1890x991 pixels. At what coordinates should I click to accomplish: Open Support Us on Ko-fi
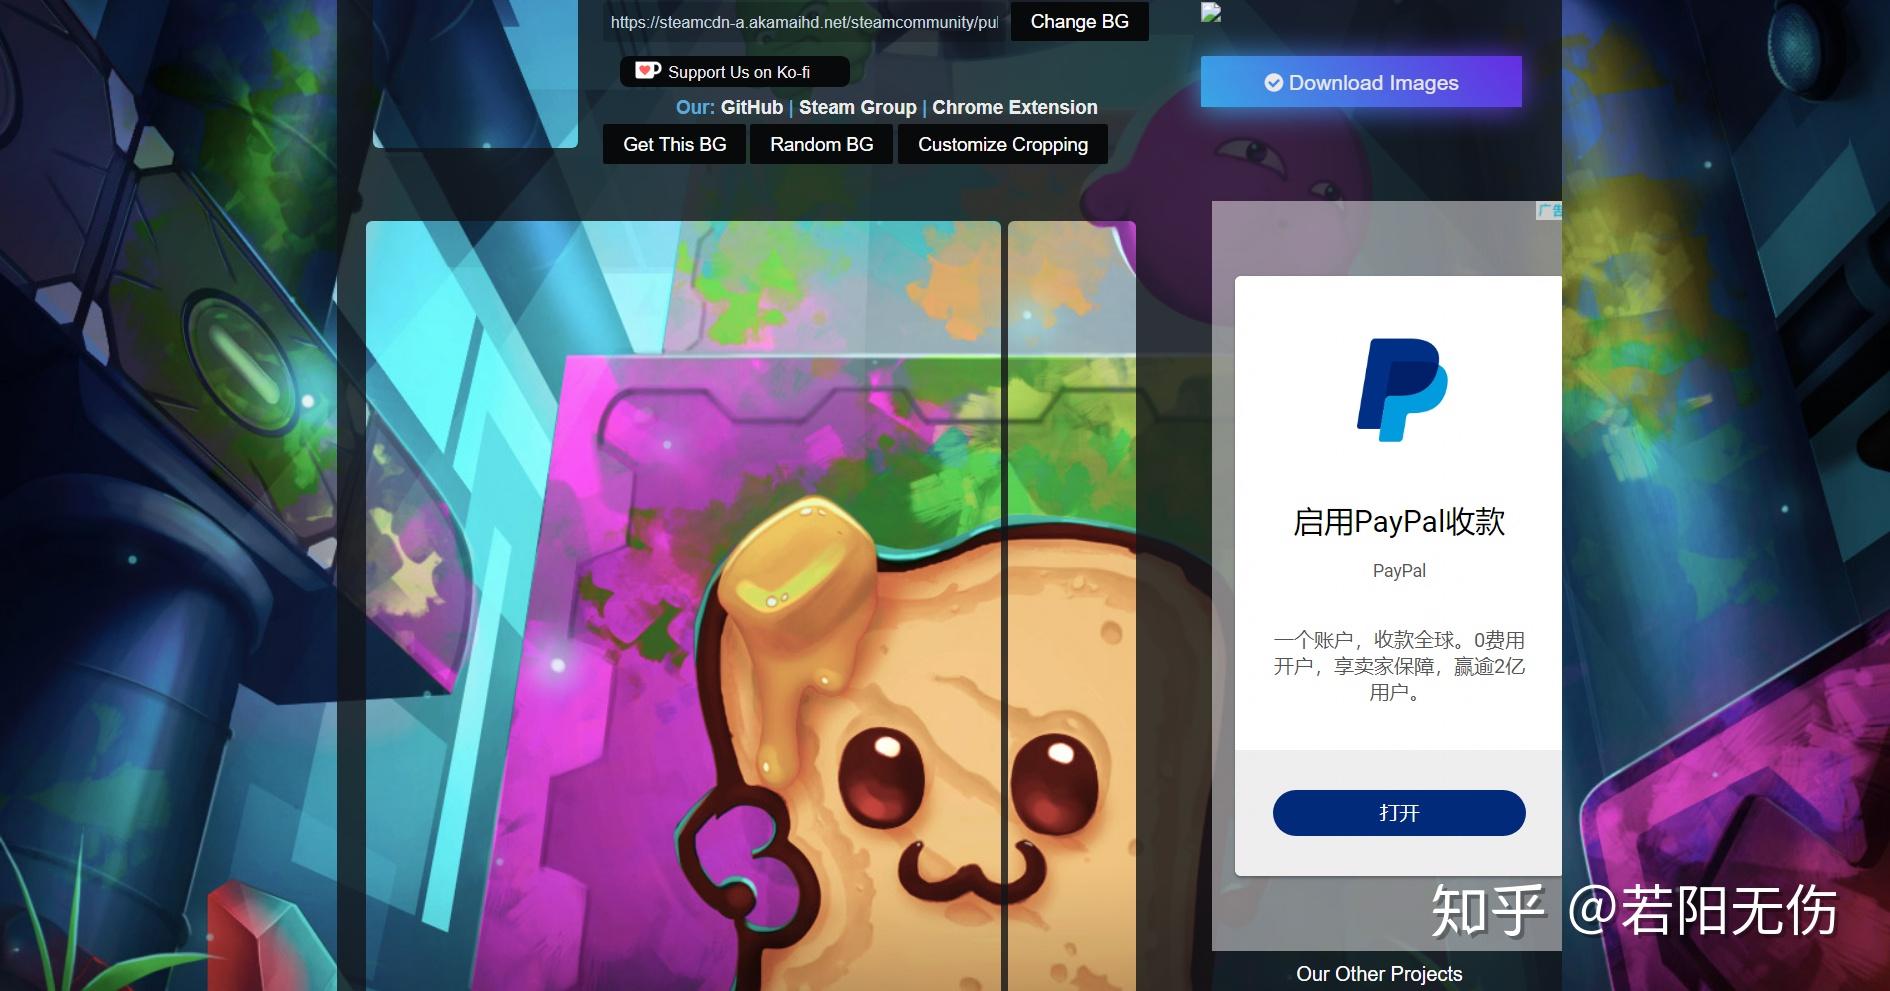(735, 72)
